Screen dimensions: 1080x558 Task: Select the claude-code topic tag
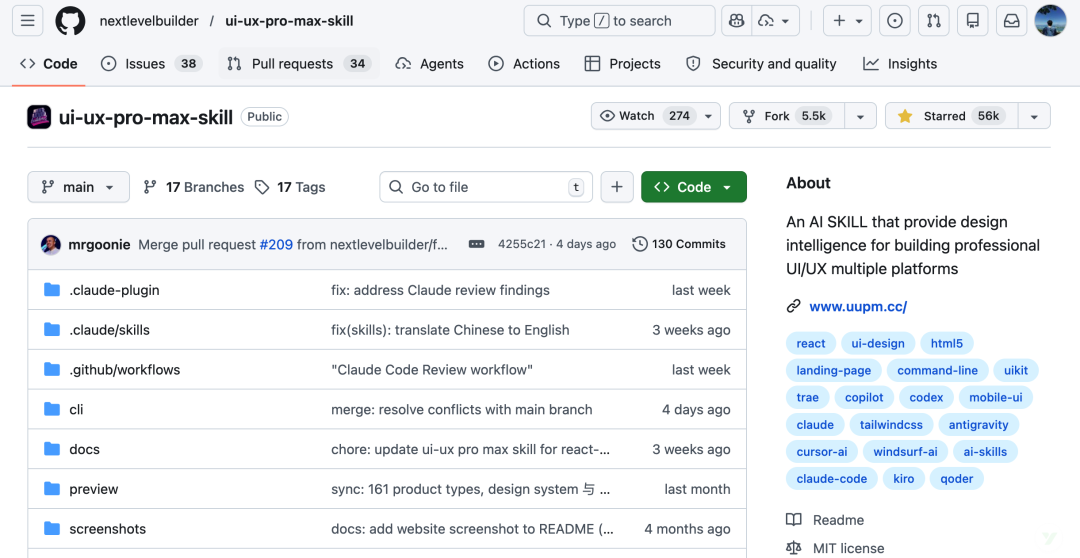coord(831,479)
